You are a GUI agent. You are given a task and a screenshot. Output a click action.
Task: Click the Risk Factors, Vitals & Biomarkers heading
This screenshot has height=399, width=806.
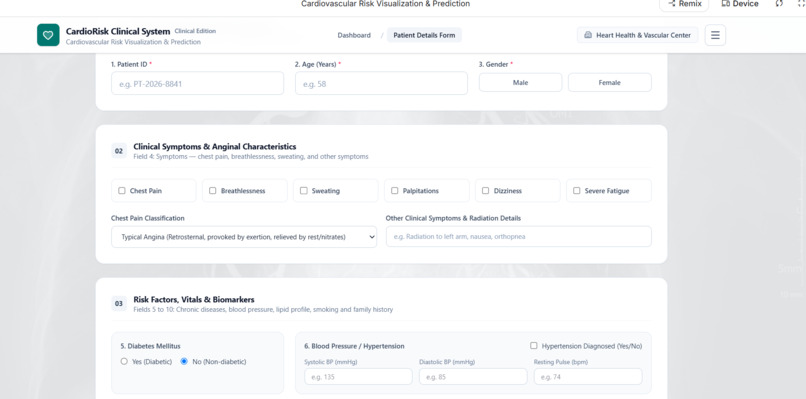click(x=194, y=299)
